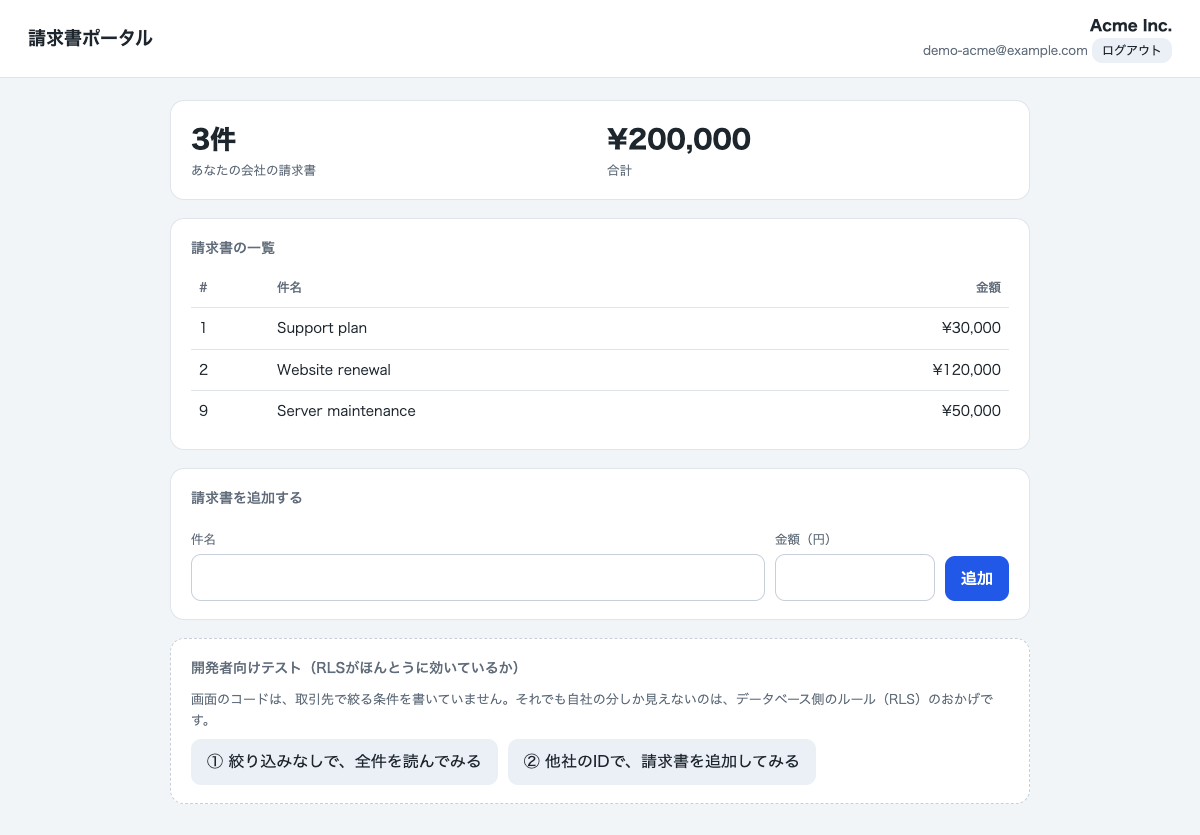Viewport: 1200px width, 835px height.
Task: Click the # column header
Action: click(x=203, y=287)
